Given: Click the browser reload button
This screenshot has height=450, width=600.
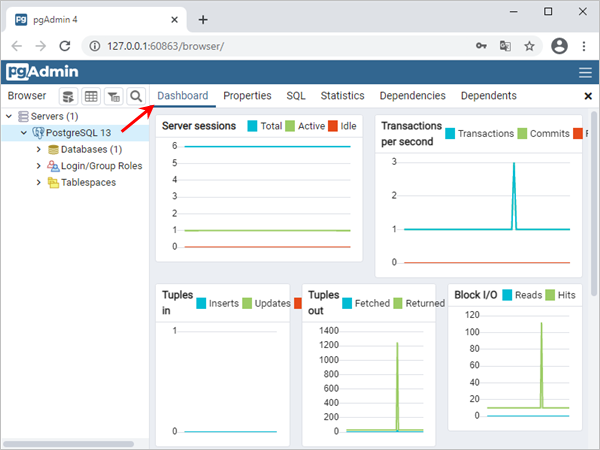Looking at the screenshot, I should click(x=65, y=46).
